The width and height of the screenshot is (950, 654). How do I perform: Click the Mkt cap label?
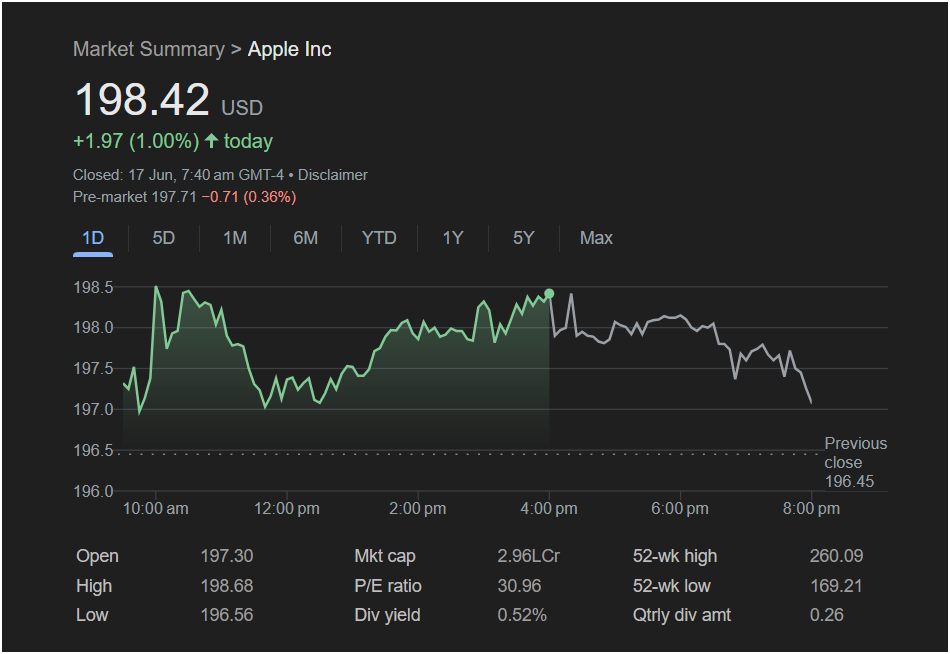[x=385, y=556]
